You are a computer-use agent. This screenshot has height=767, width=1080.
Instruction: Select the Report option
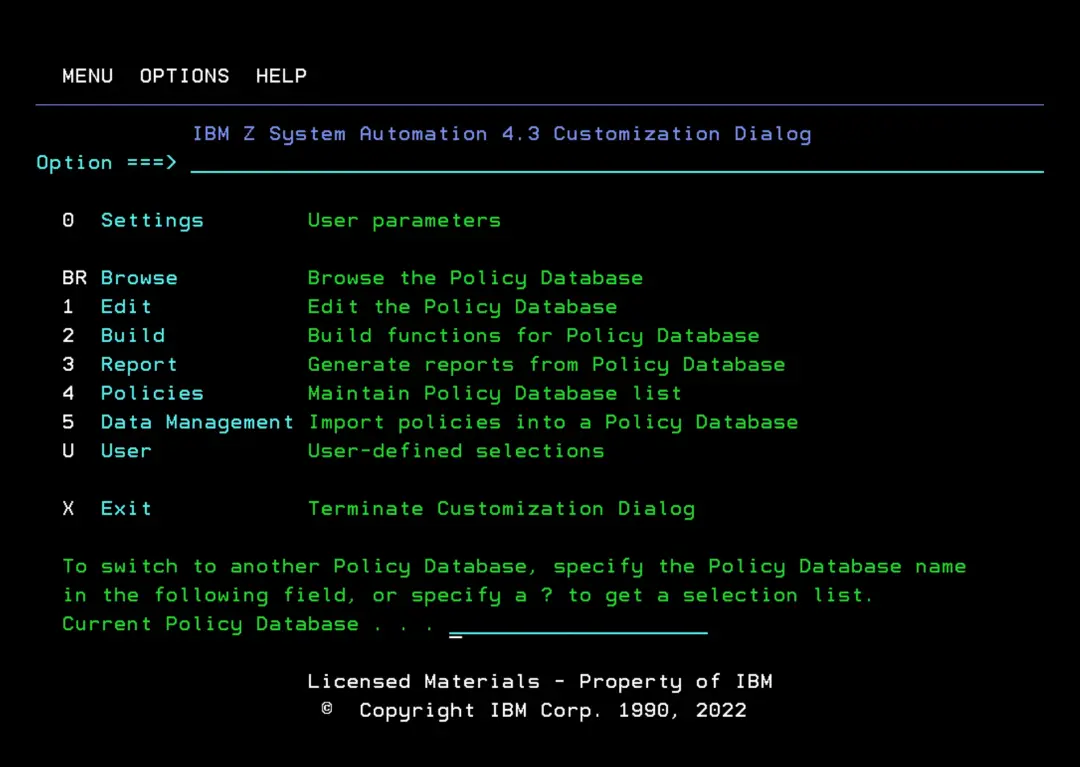(139, 365)
